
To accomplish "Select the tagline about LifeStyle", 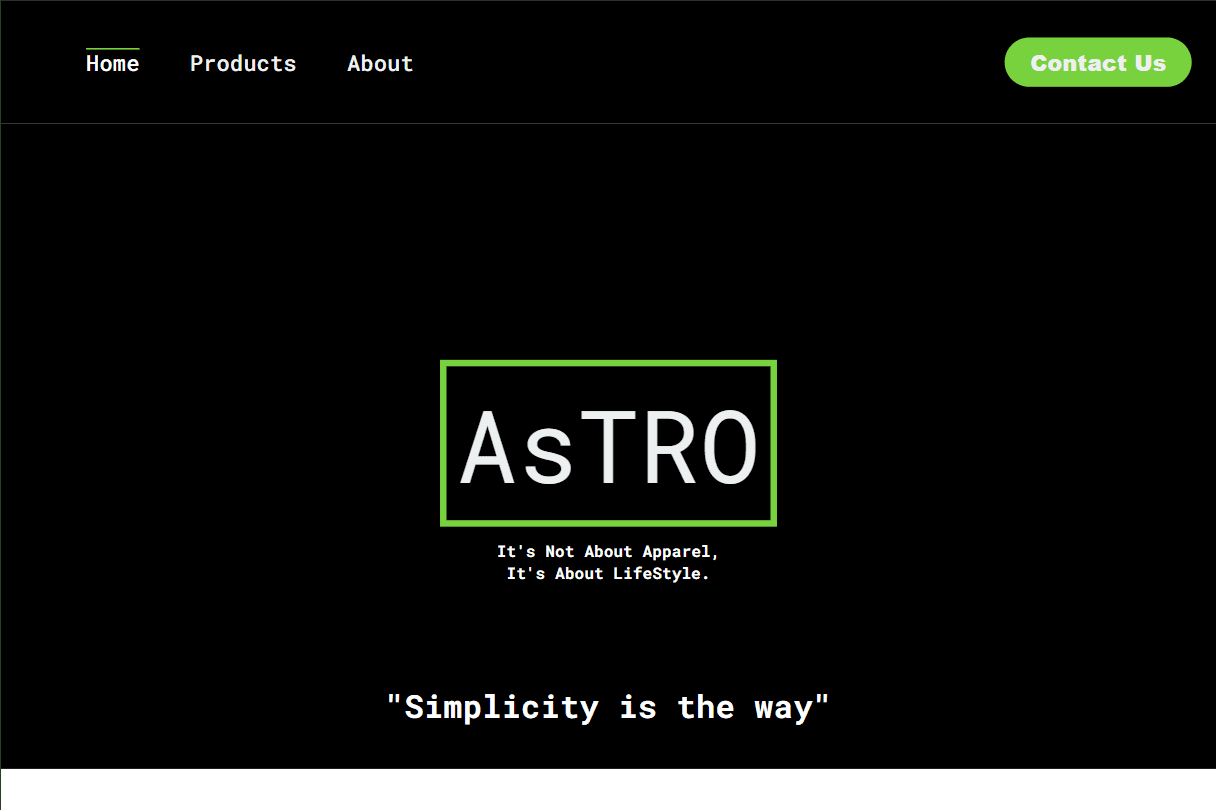I will click(608, 573).
